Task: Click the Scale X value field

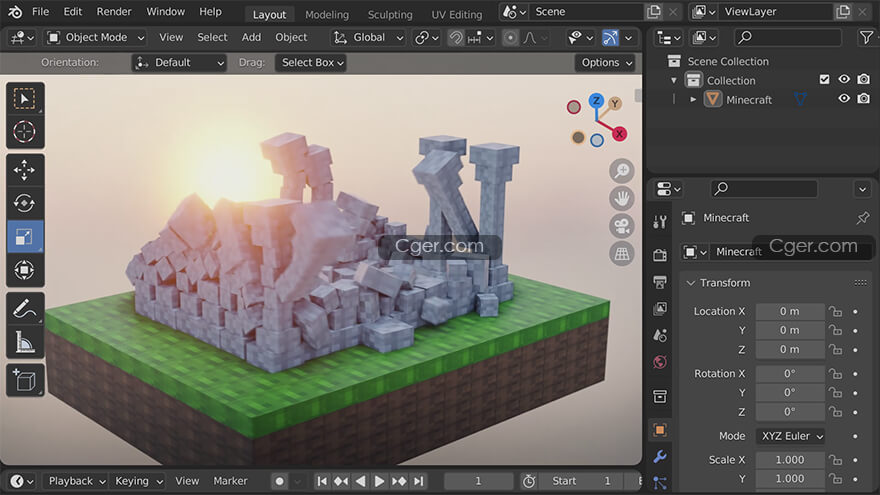Action: 790,460
